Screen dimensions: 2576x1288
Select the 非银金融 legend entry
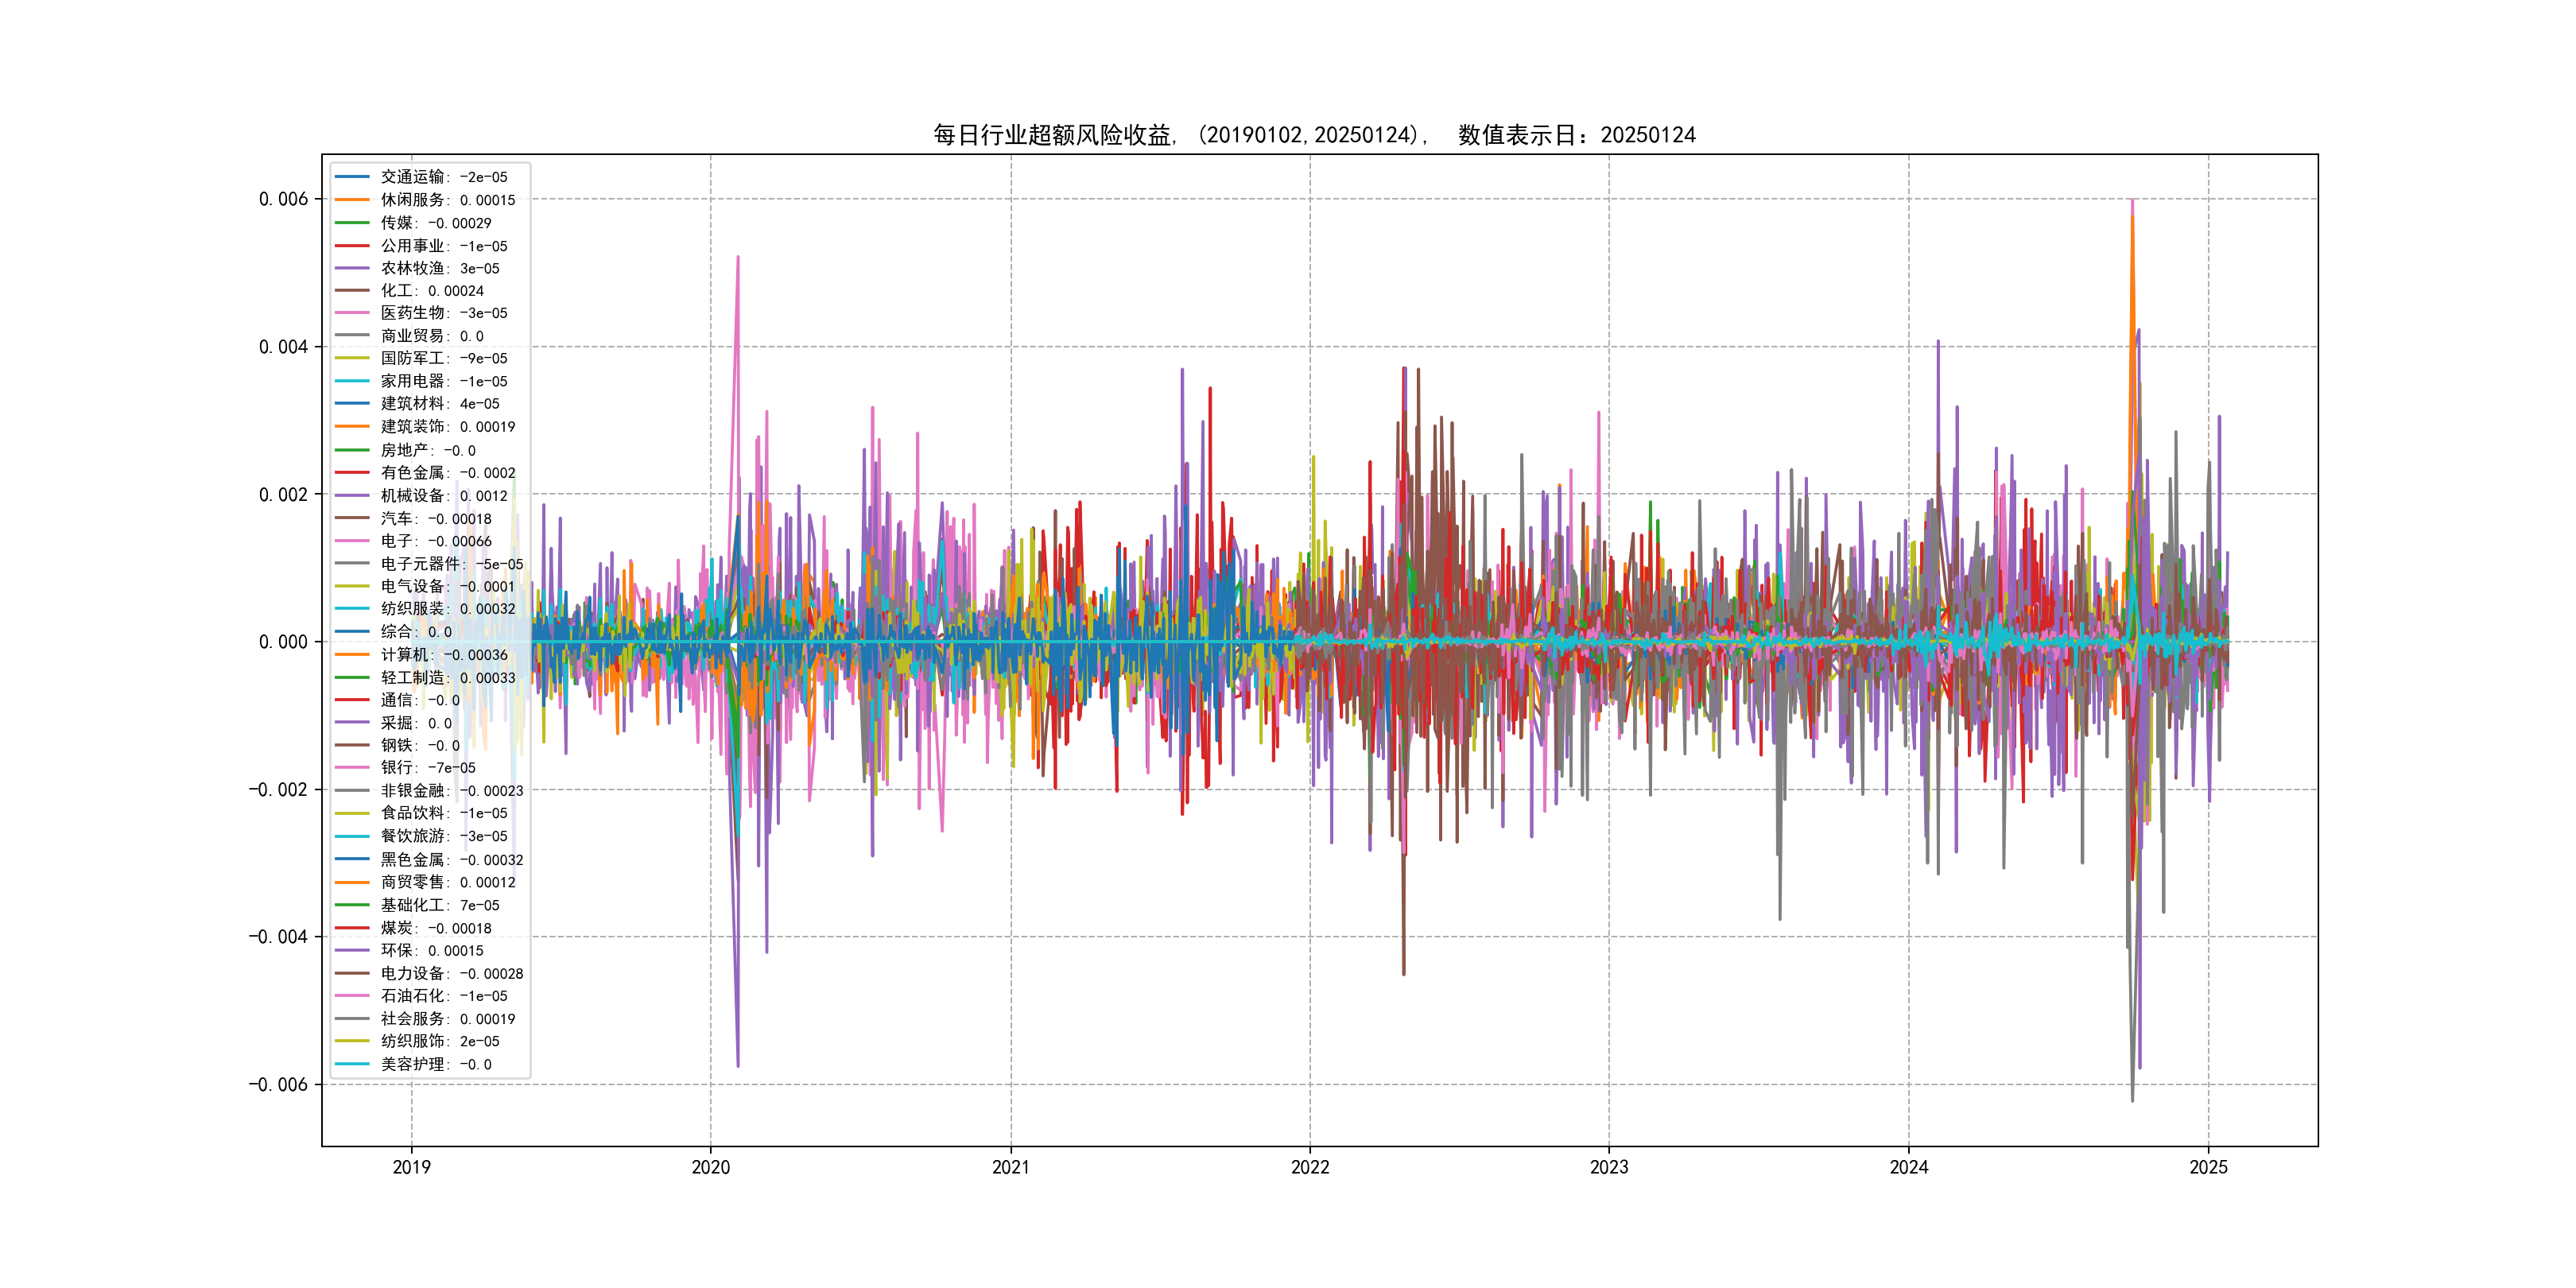451,791
